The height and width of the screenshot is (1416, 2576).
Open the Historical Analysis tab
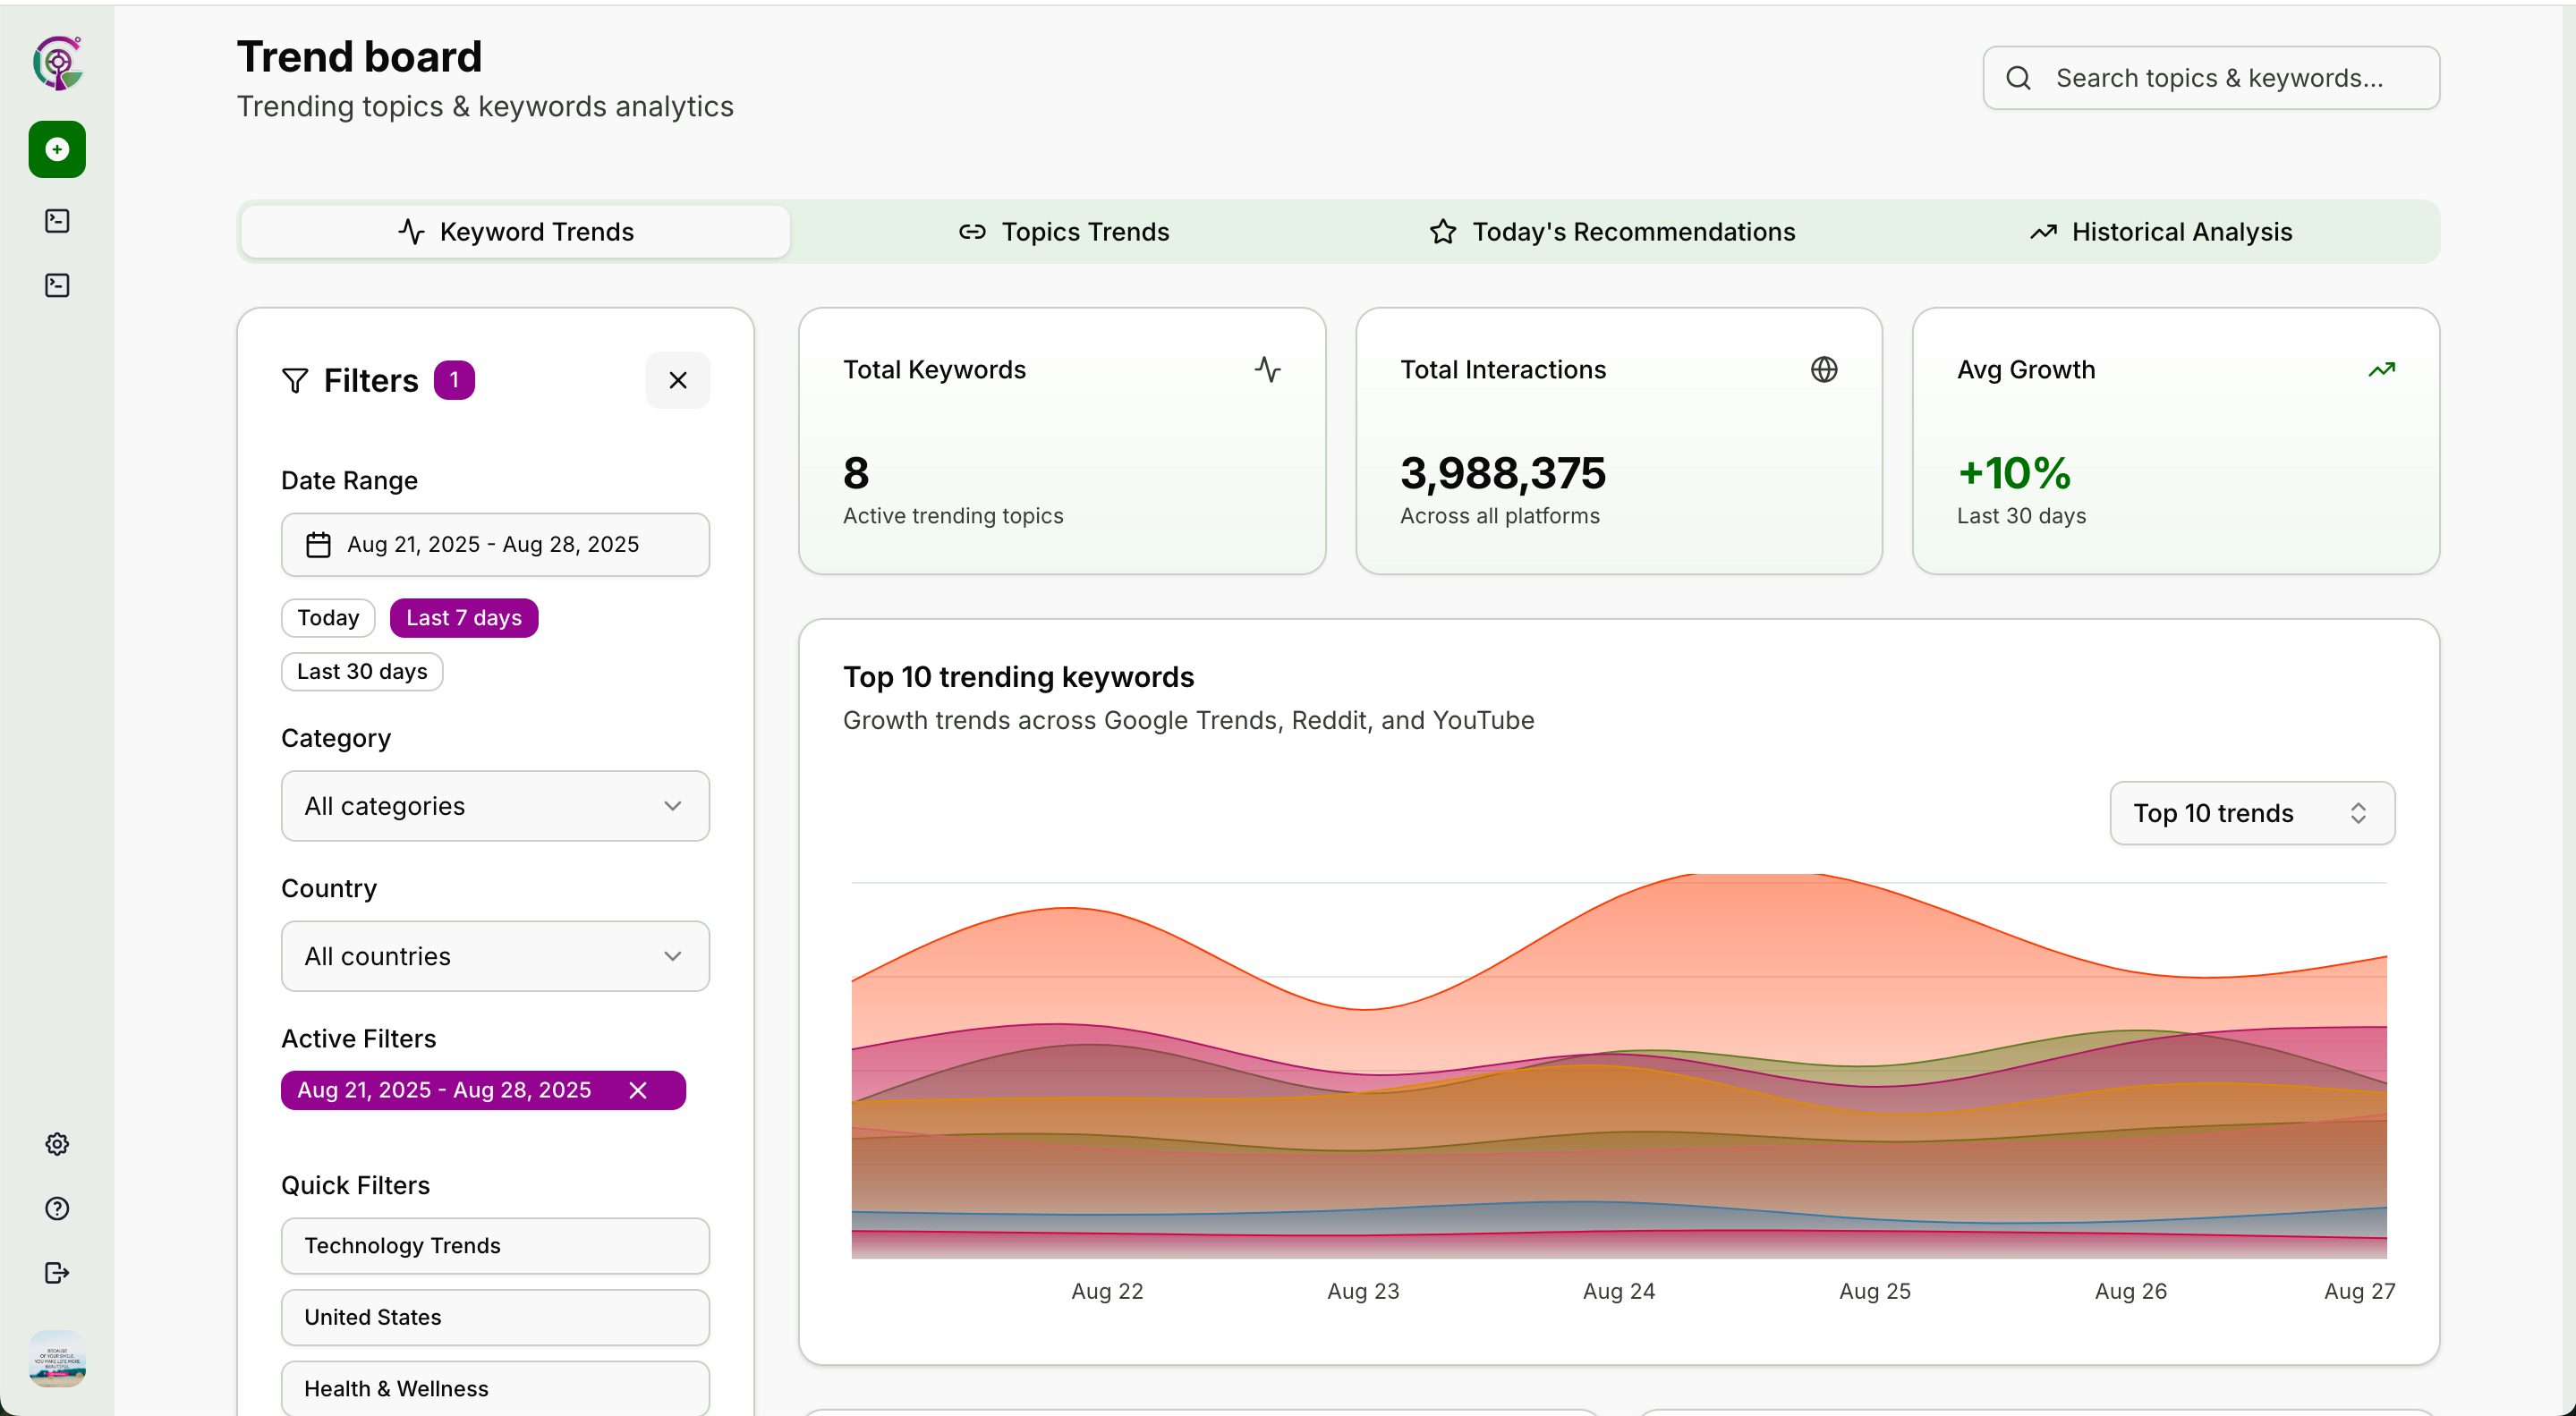(x=2160, y=232)
